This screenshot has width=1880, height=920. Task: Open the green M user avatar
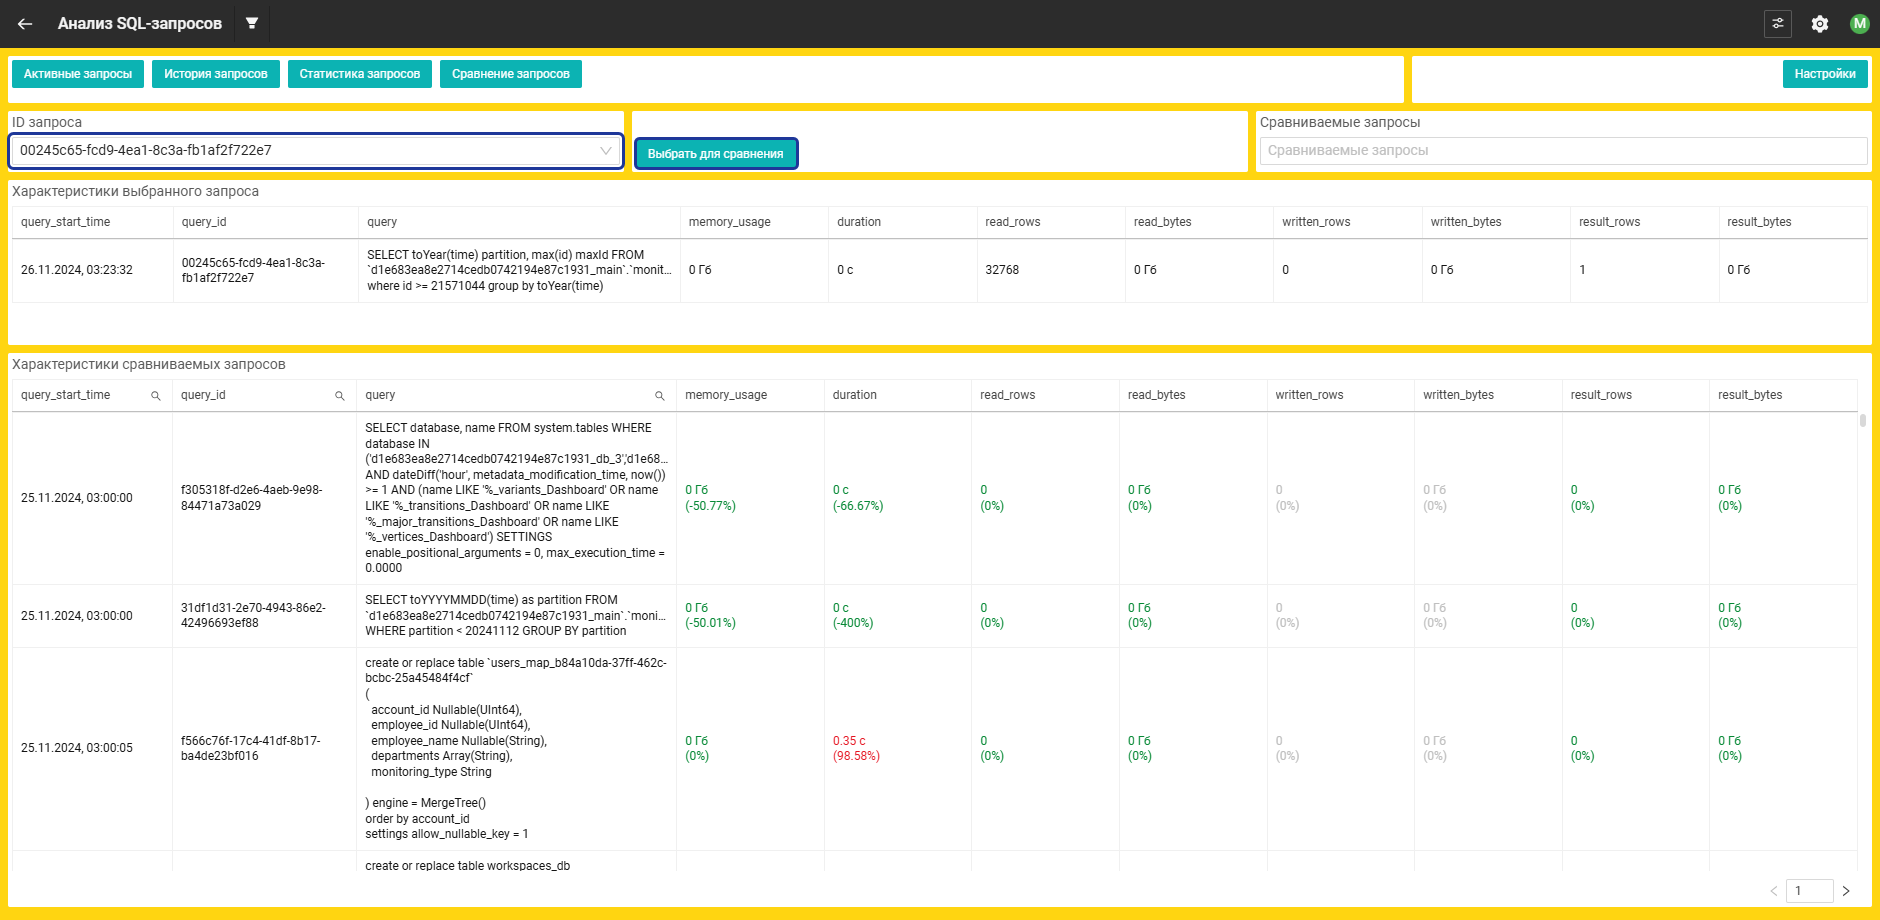pyautogui.click(x=1859, y=23)
